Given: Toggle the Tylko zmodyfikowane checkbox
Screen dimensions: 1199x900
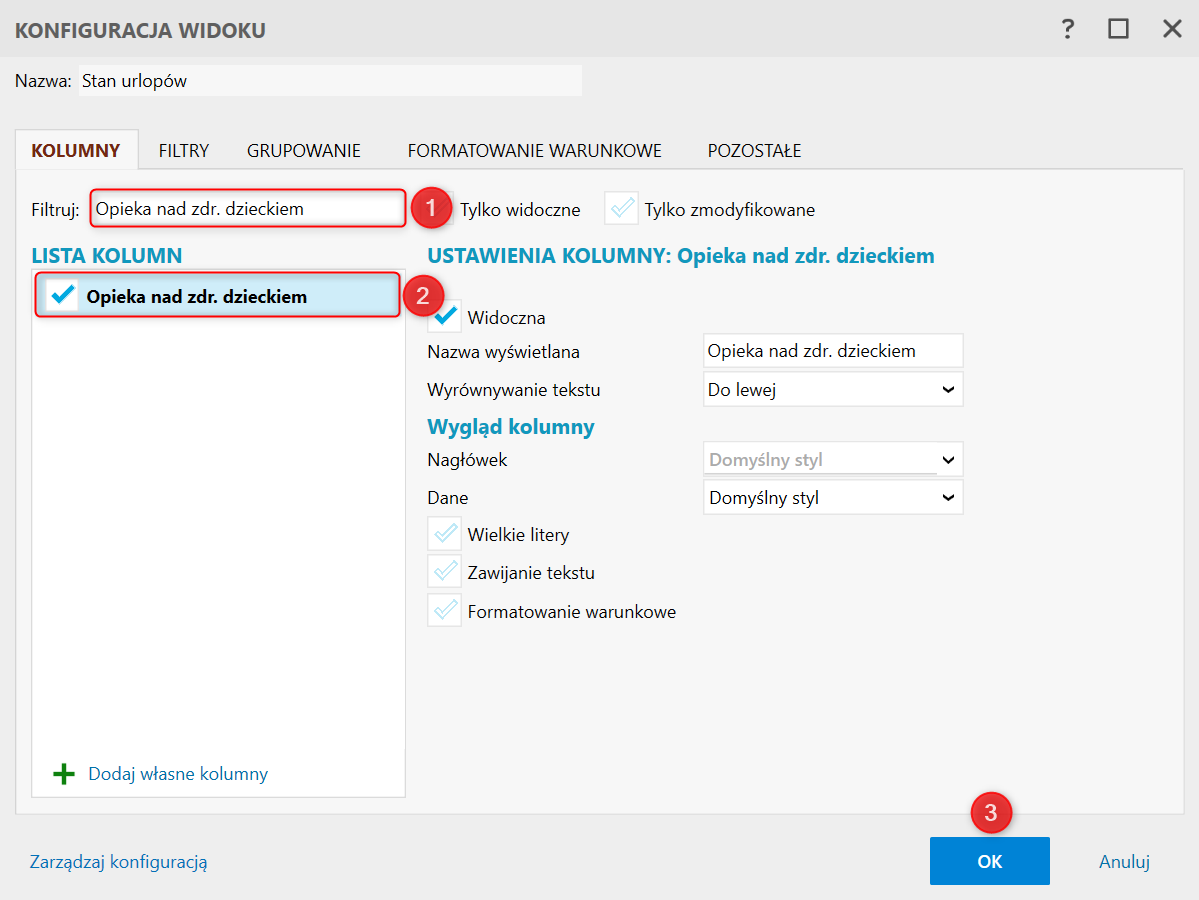Looking at the screenshot, I should (622, 209).
